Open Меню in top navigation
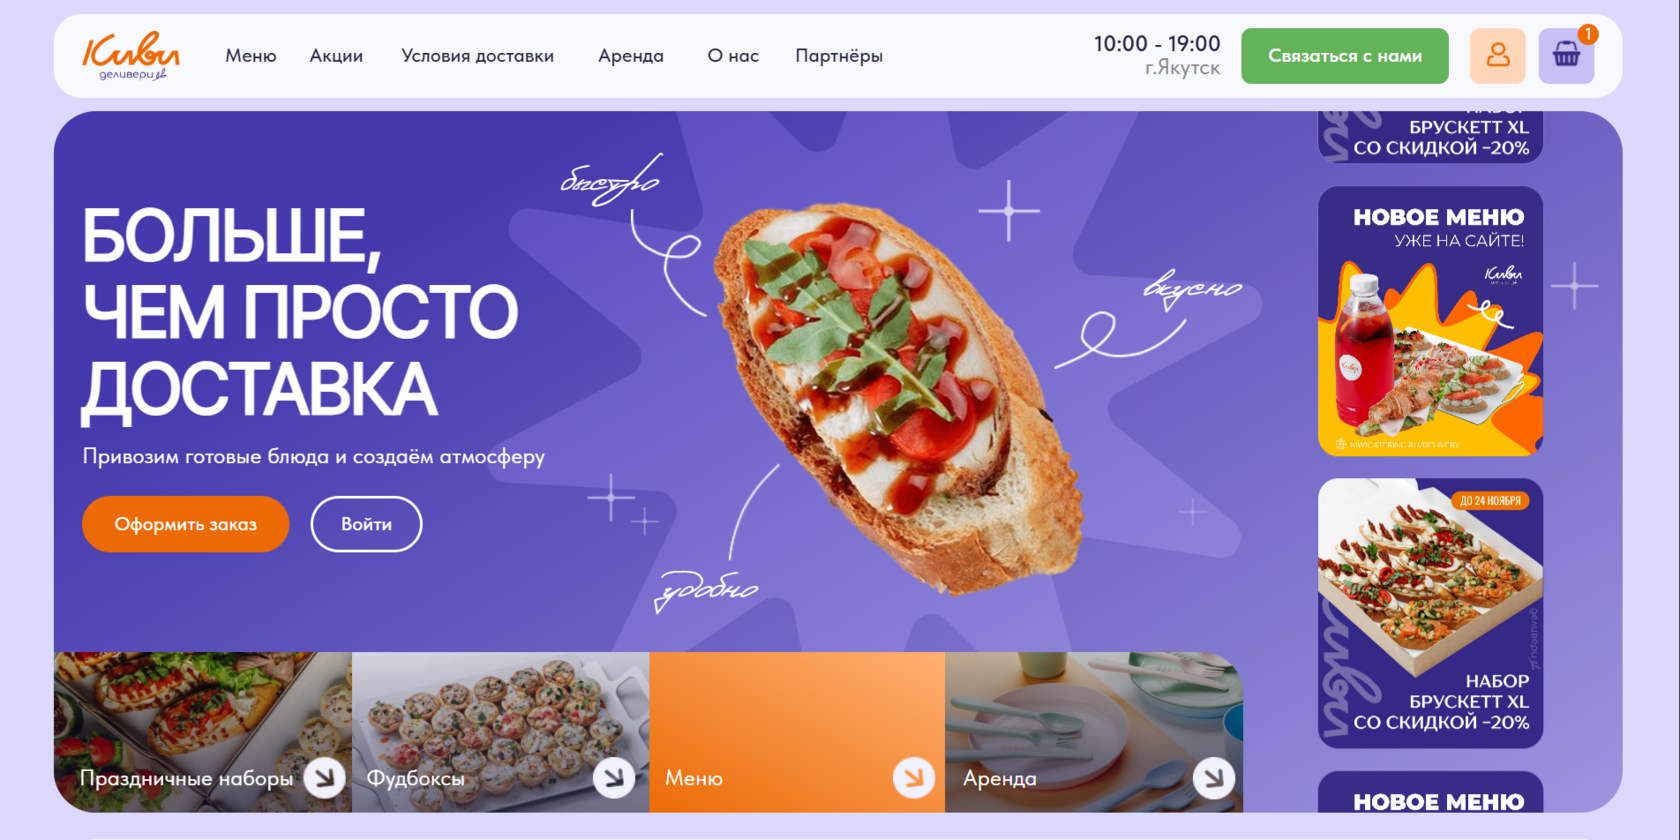Viewport: 1680px width, 840px height. 251,56
